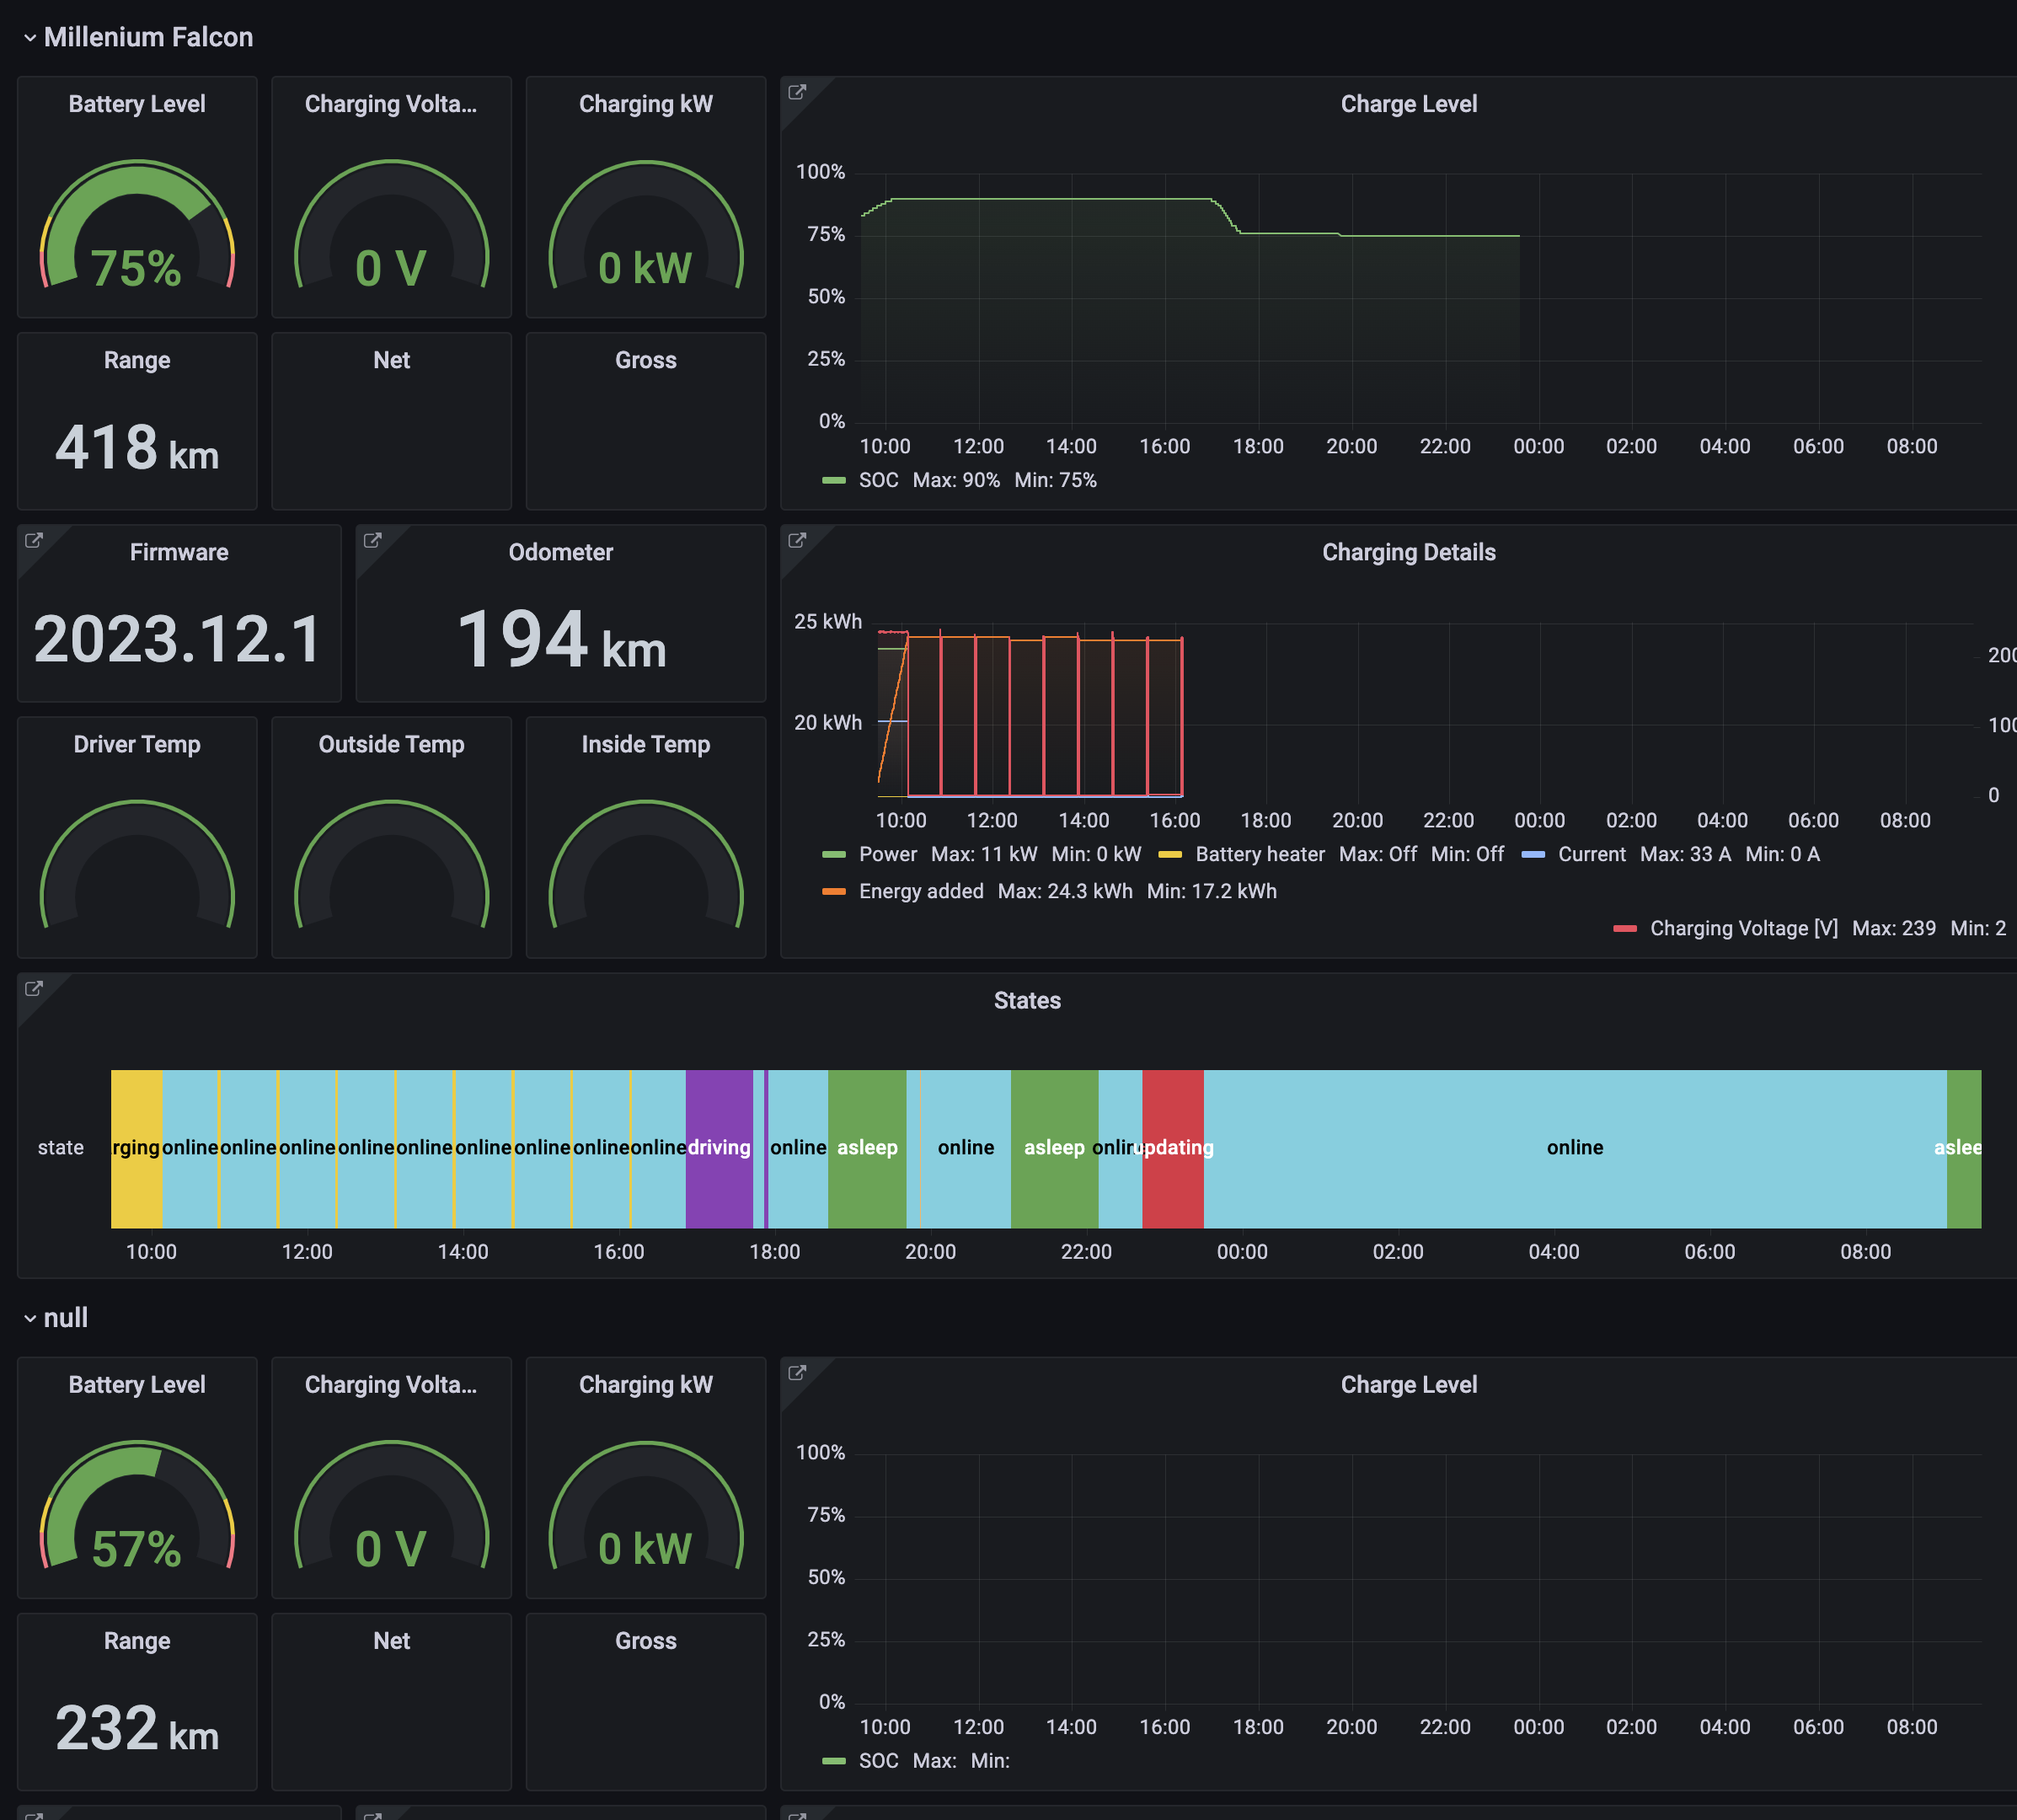Image resolution: width=2017 pixels, height=1820 pixels.
Task: Click the null row title
Action: tap(66, 1319)
